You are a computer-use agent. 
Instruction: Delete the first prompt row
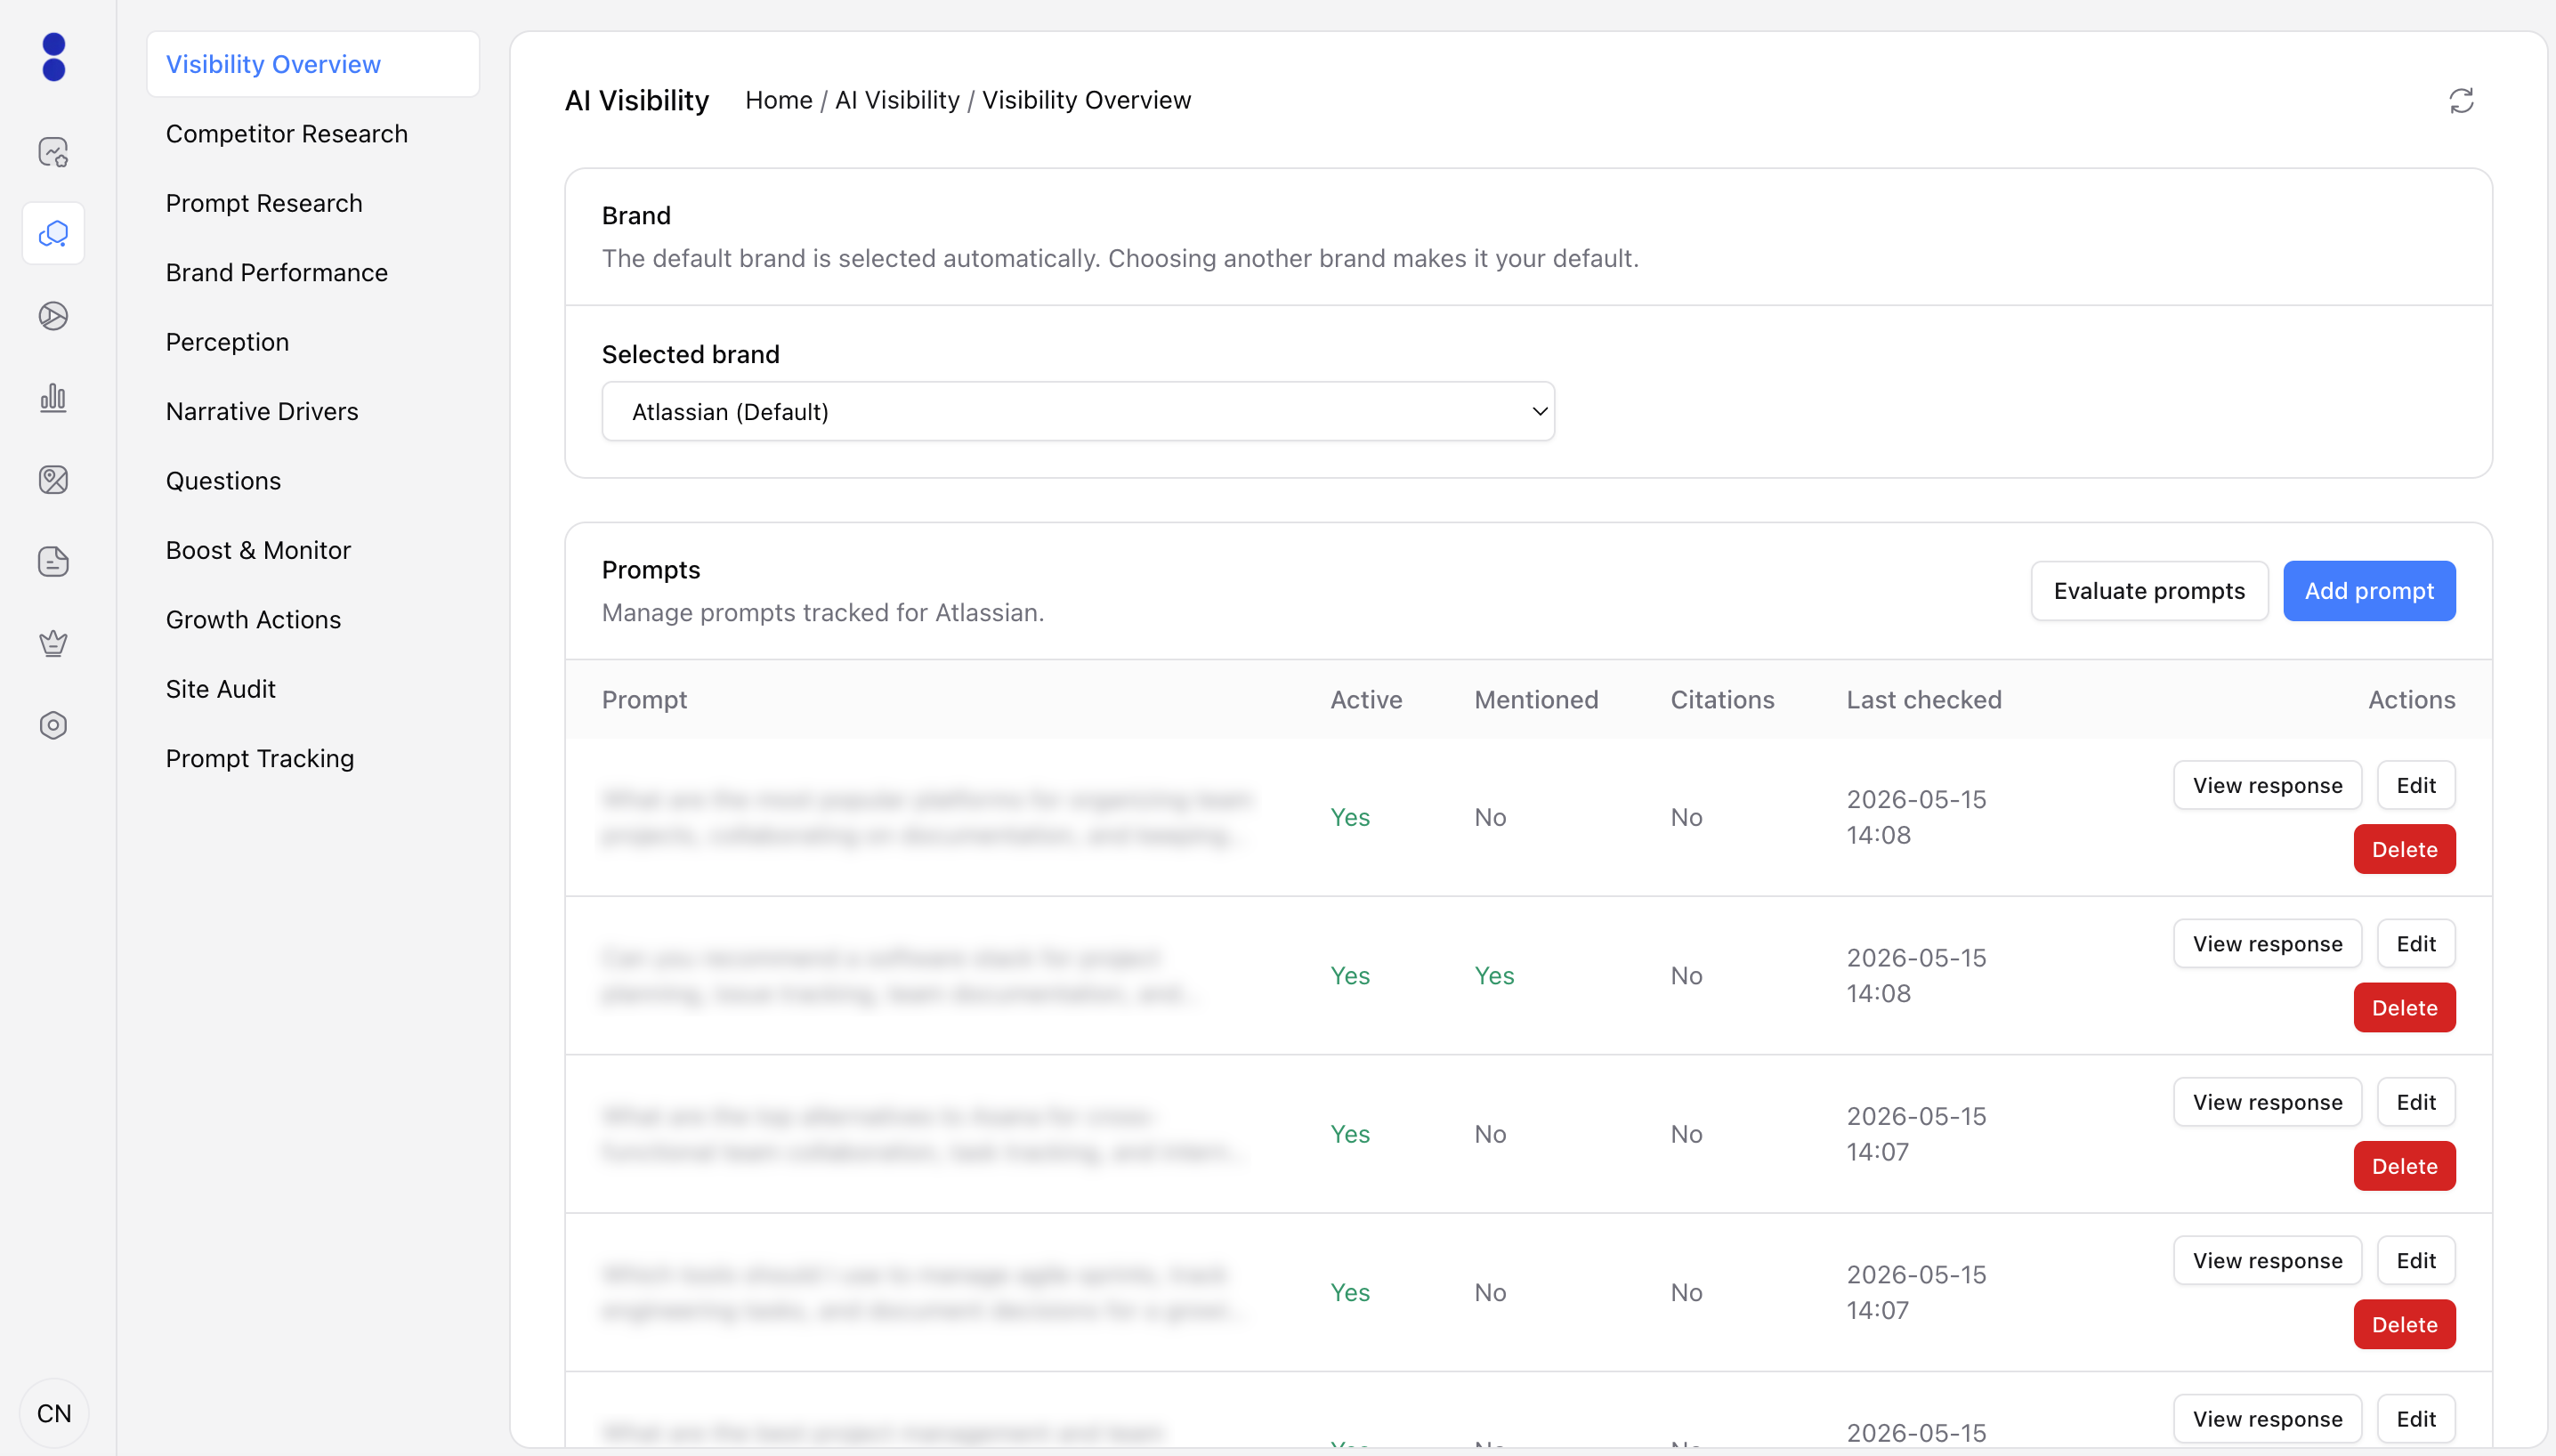tap(2404, 849)
